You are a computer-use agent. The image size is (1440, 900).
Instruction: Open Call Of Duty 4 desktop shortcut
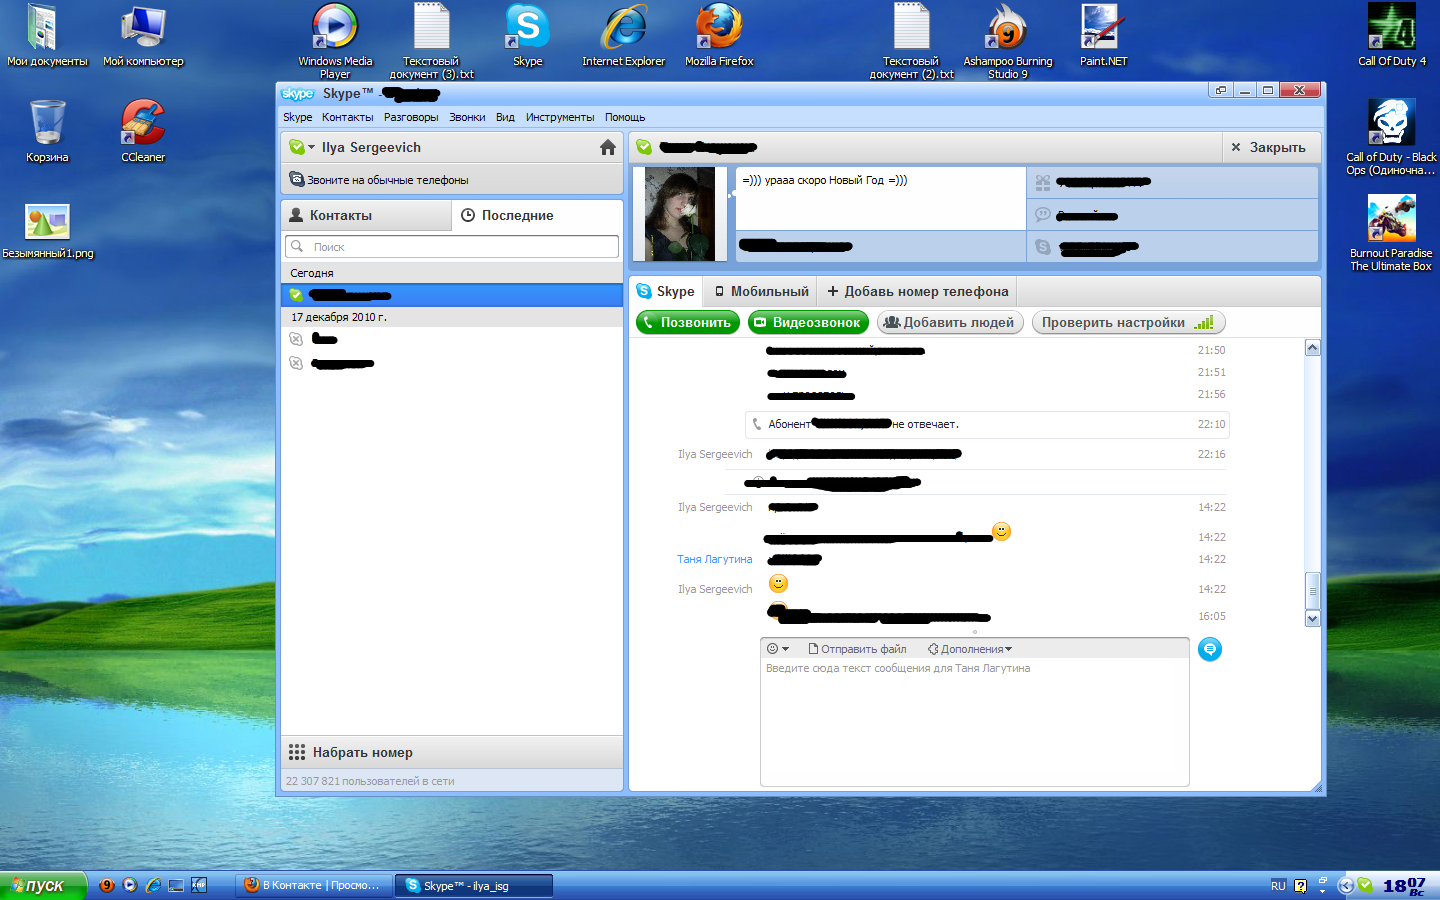(x=1392, y=35)
